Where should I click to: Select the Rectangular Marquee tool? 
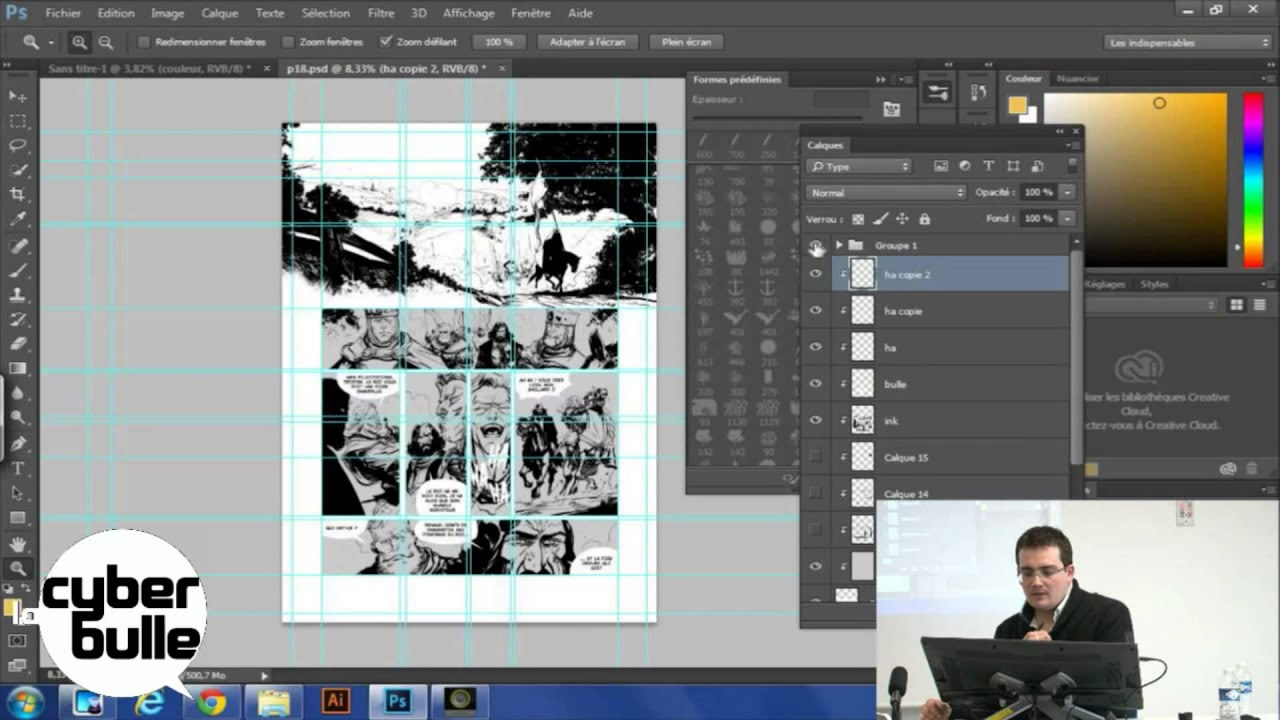click(18, 121)
